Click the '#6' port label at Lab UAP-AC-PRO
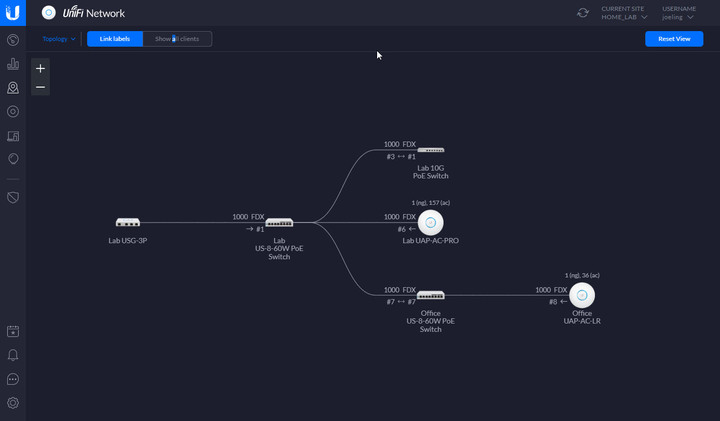Viewport: 720px width, 421px height. [406, 229]
